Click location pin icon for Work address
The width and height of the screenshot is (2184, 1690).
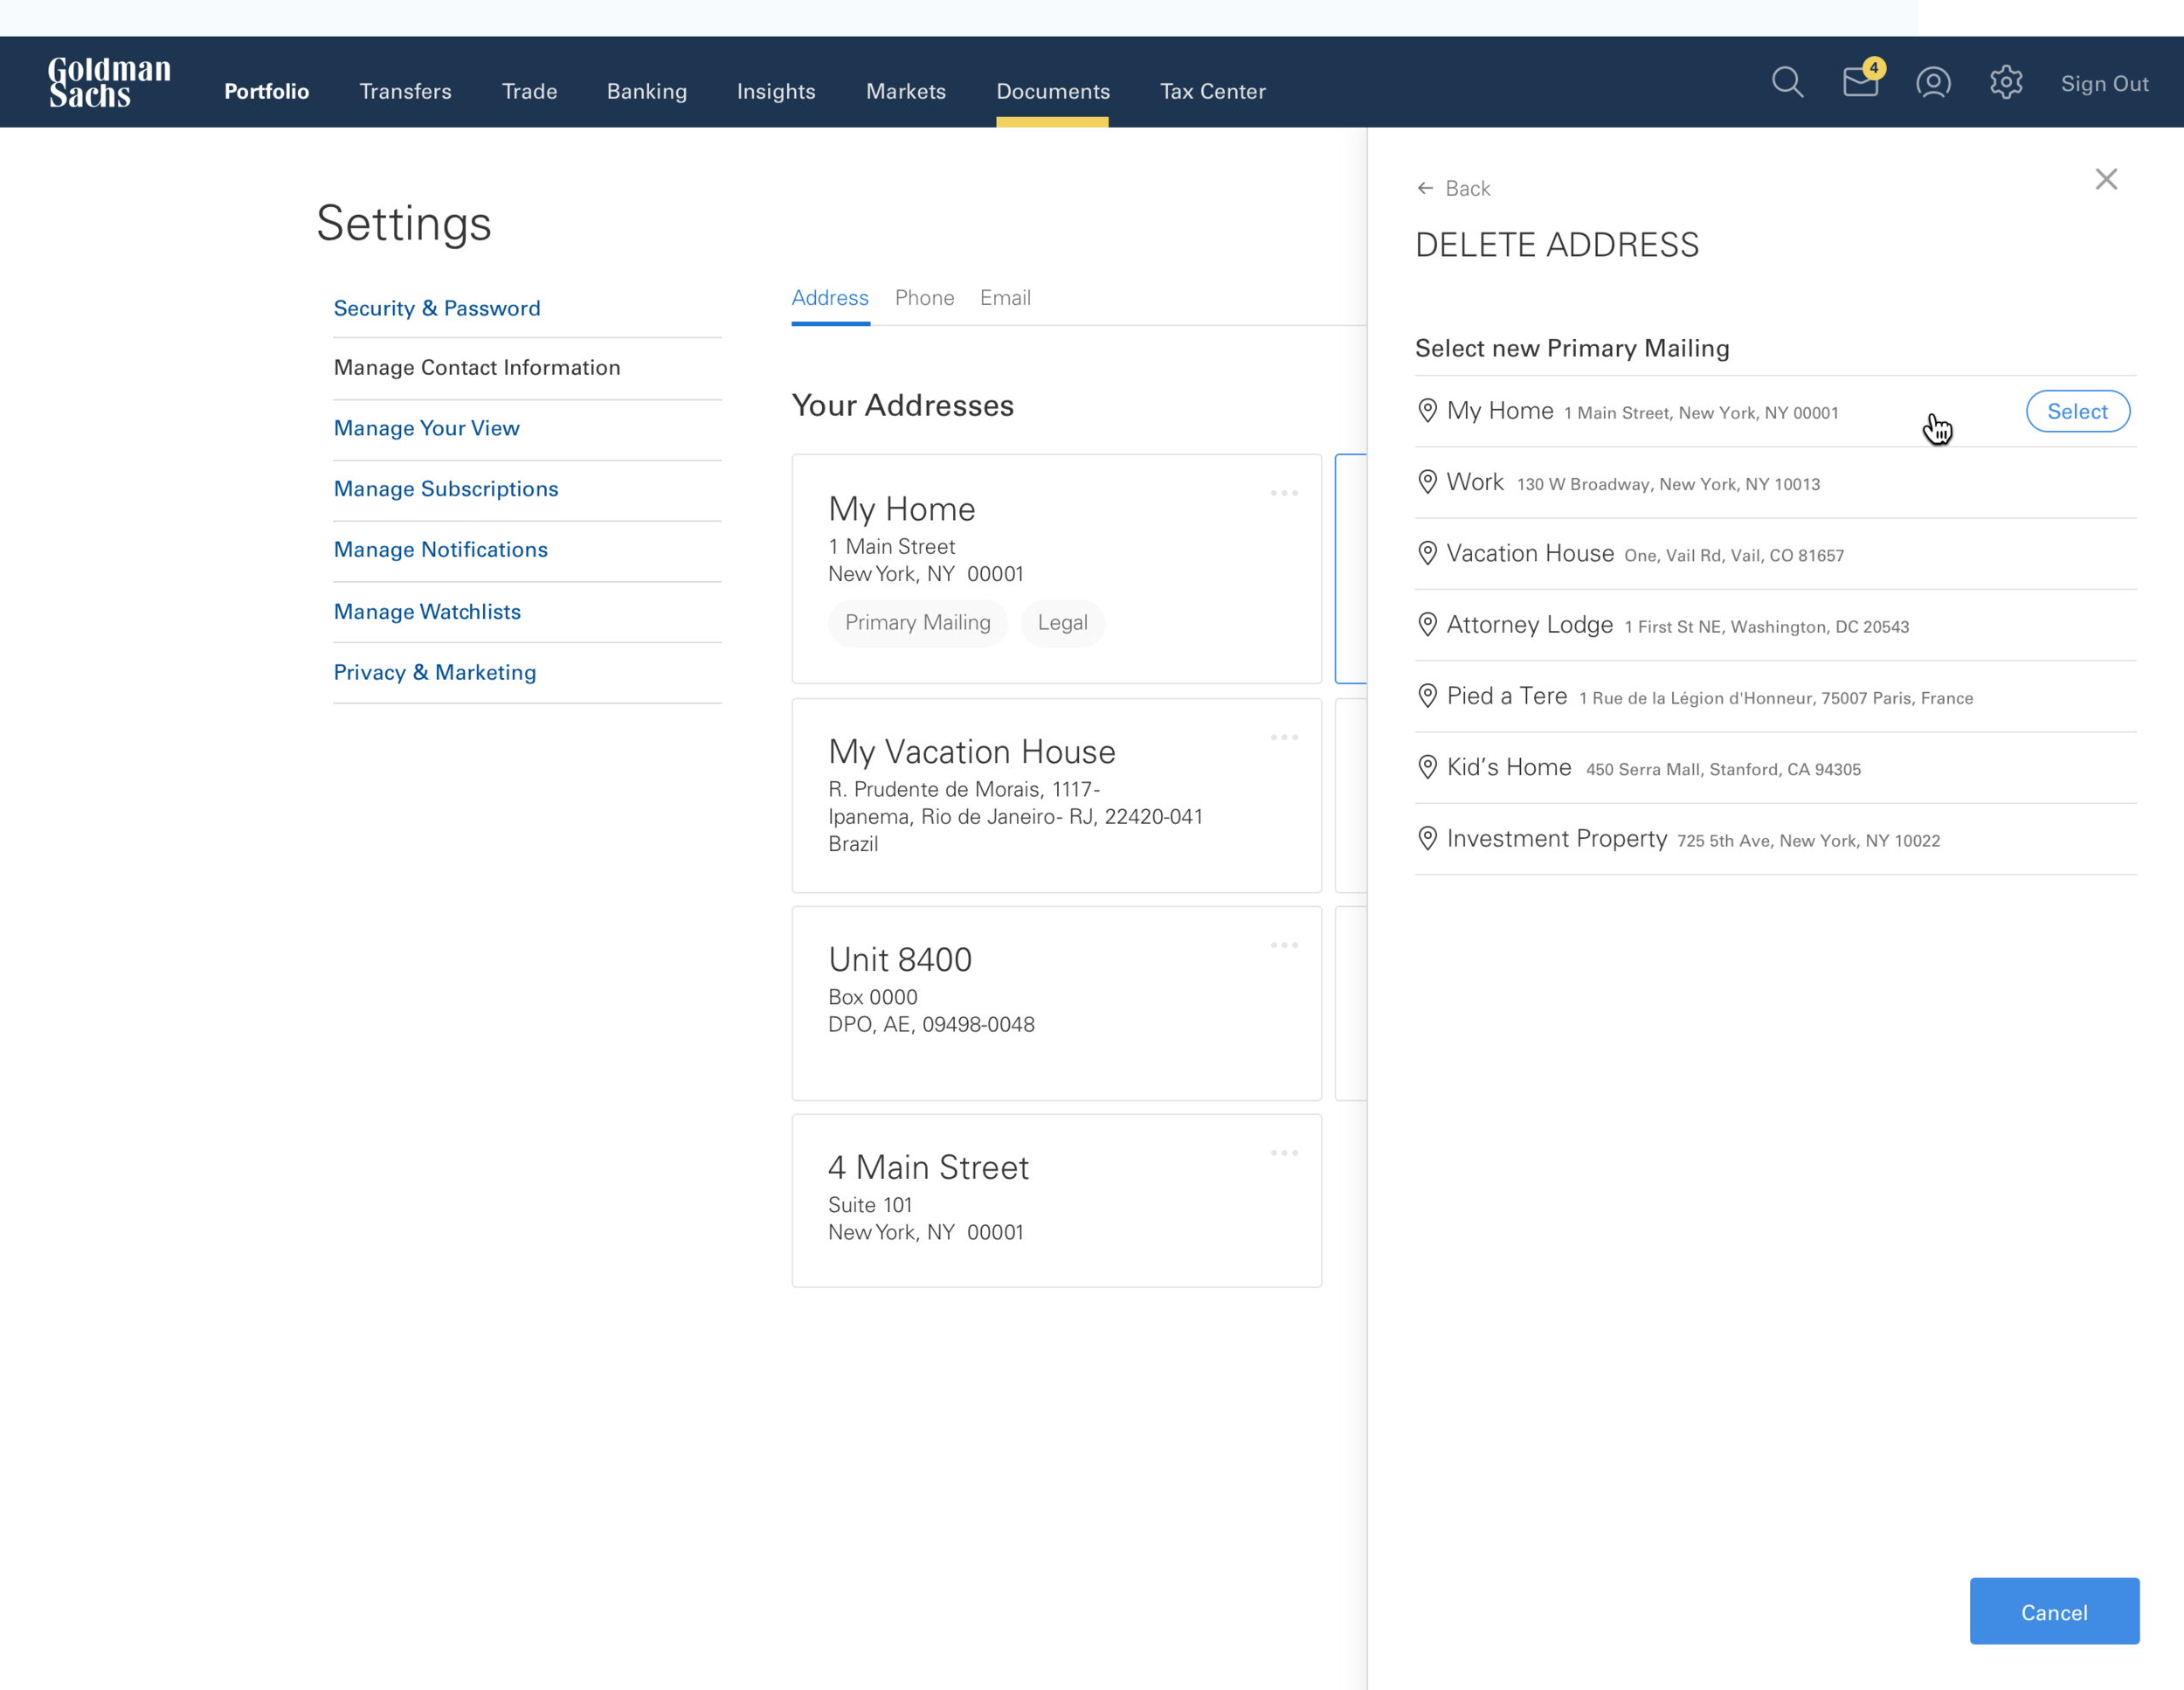point(1428,483)
